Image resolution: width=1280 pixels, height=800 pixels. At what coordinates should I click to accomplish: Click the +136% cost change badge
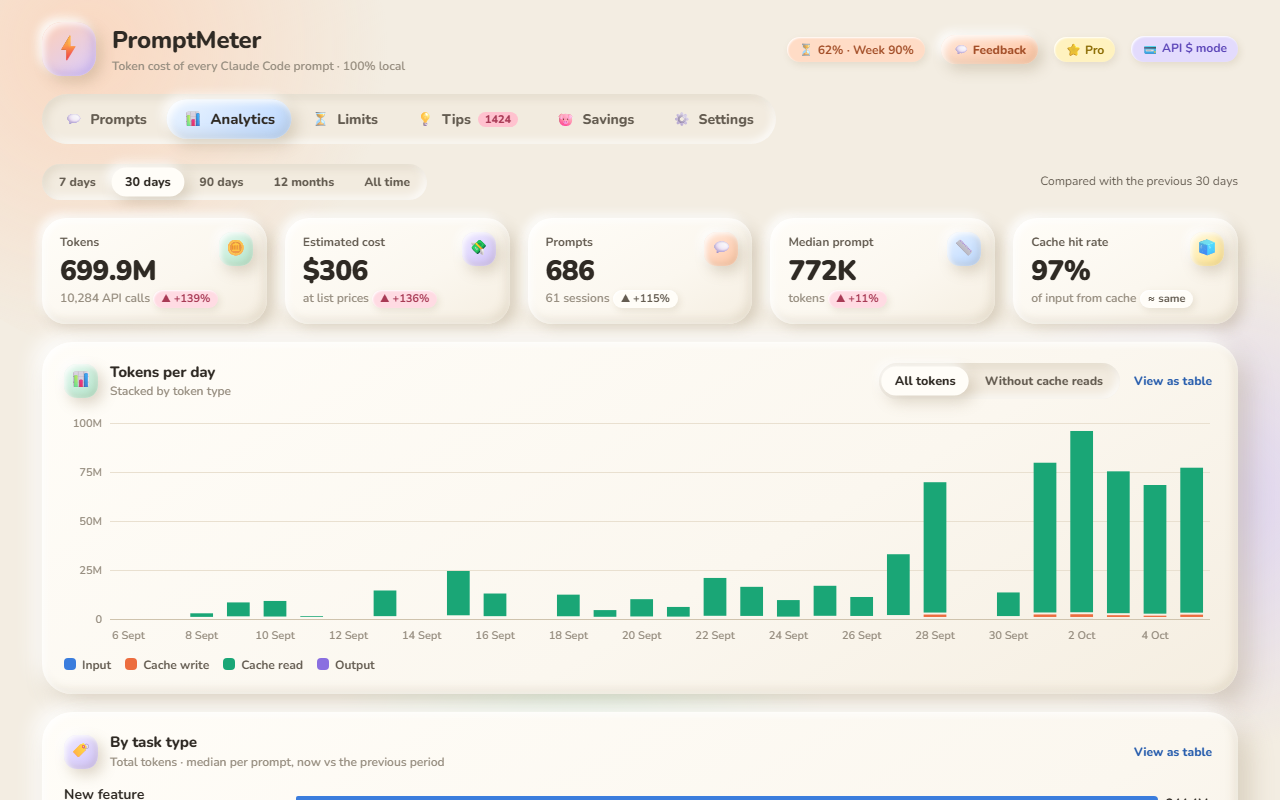pyautogui.click(x=405, y=298)
